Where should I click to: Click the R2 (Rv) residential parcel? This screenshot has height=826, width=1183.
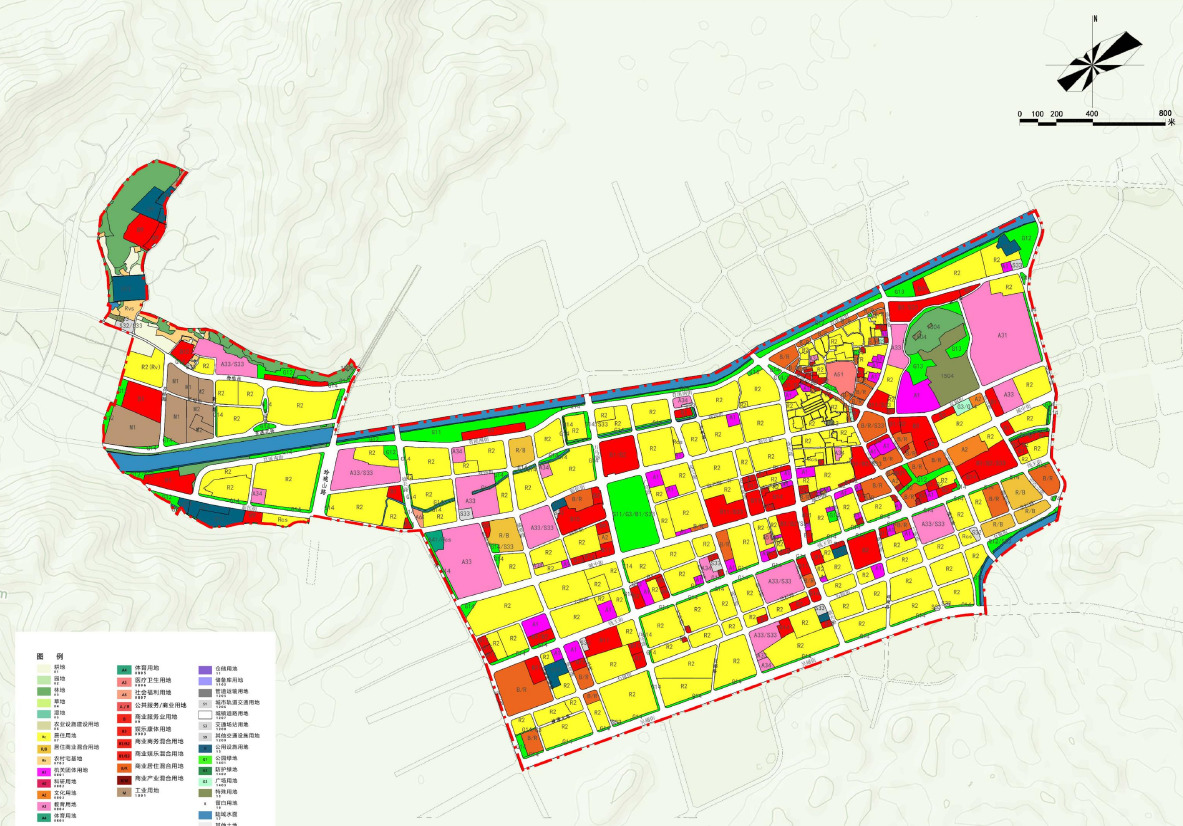(150, 367)
